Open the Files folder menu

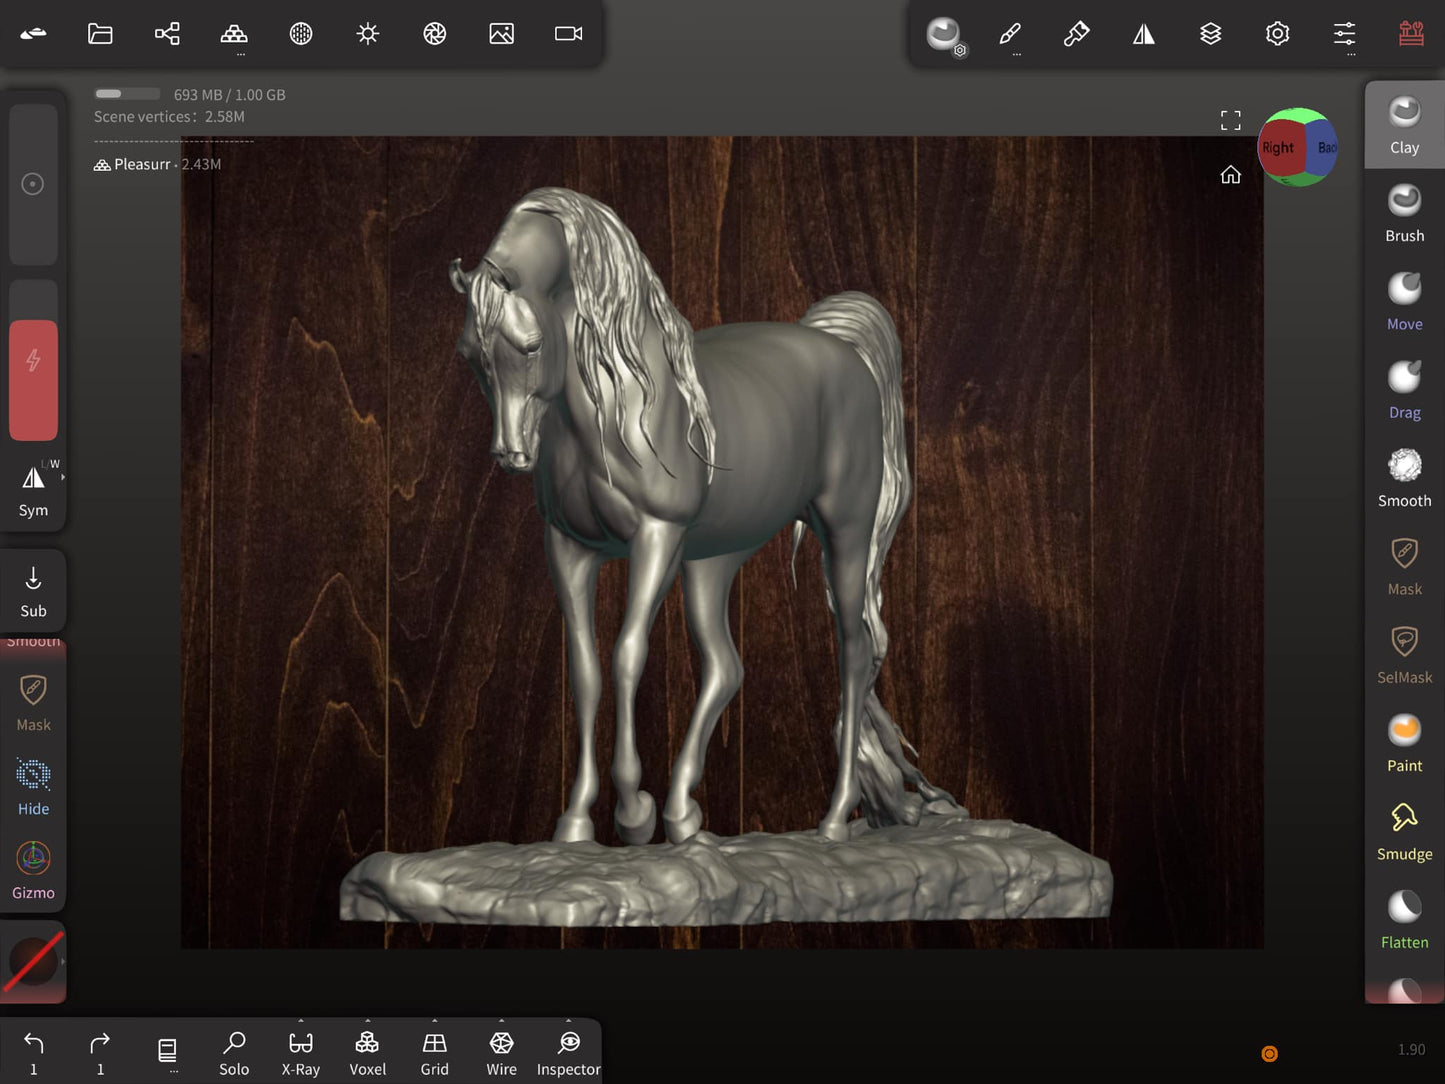(100, 34)
